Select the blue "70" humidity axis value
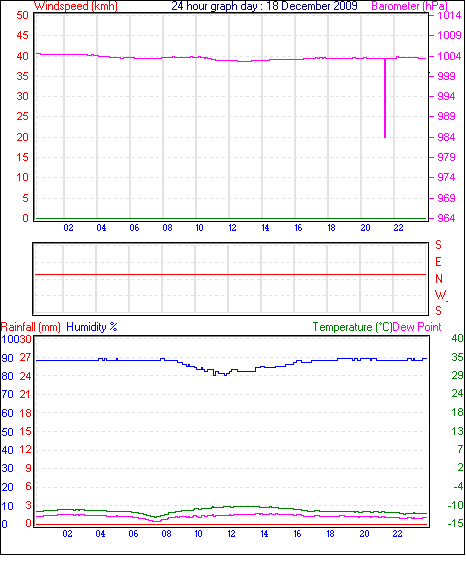466x566 pixels. (x=7, y=394)
